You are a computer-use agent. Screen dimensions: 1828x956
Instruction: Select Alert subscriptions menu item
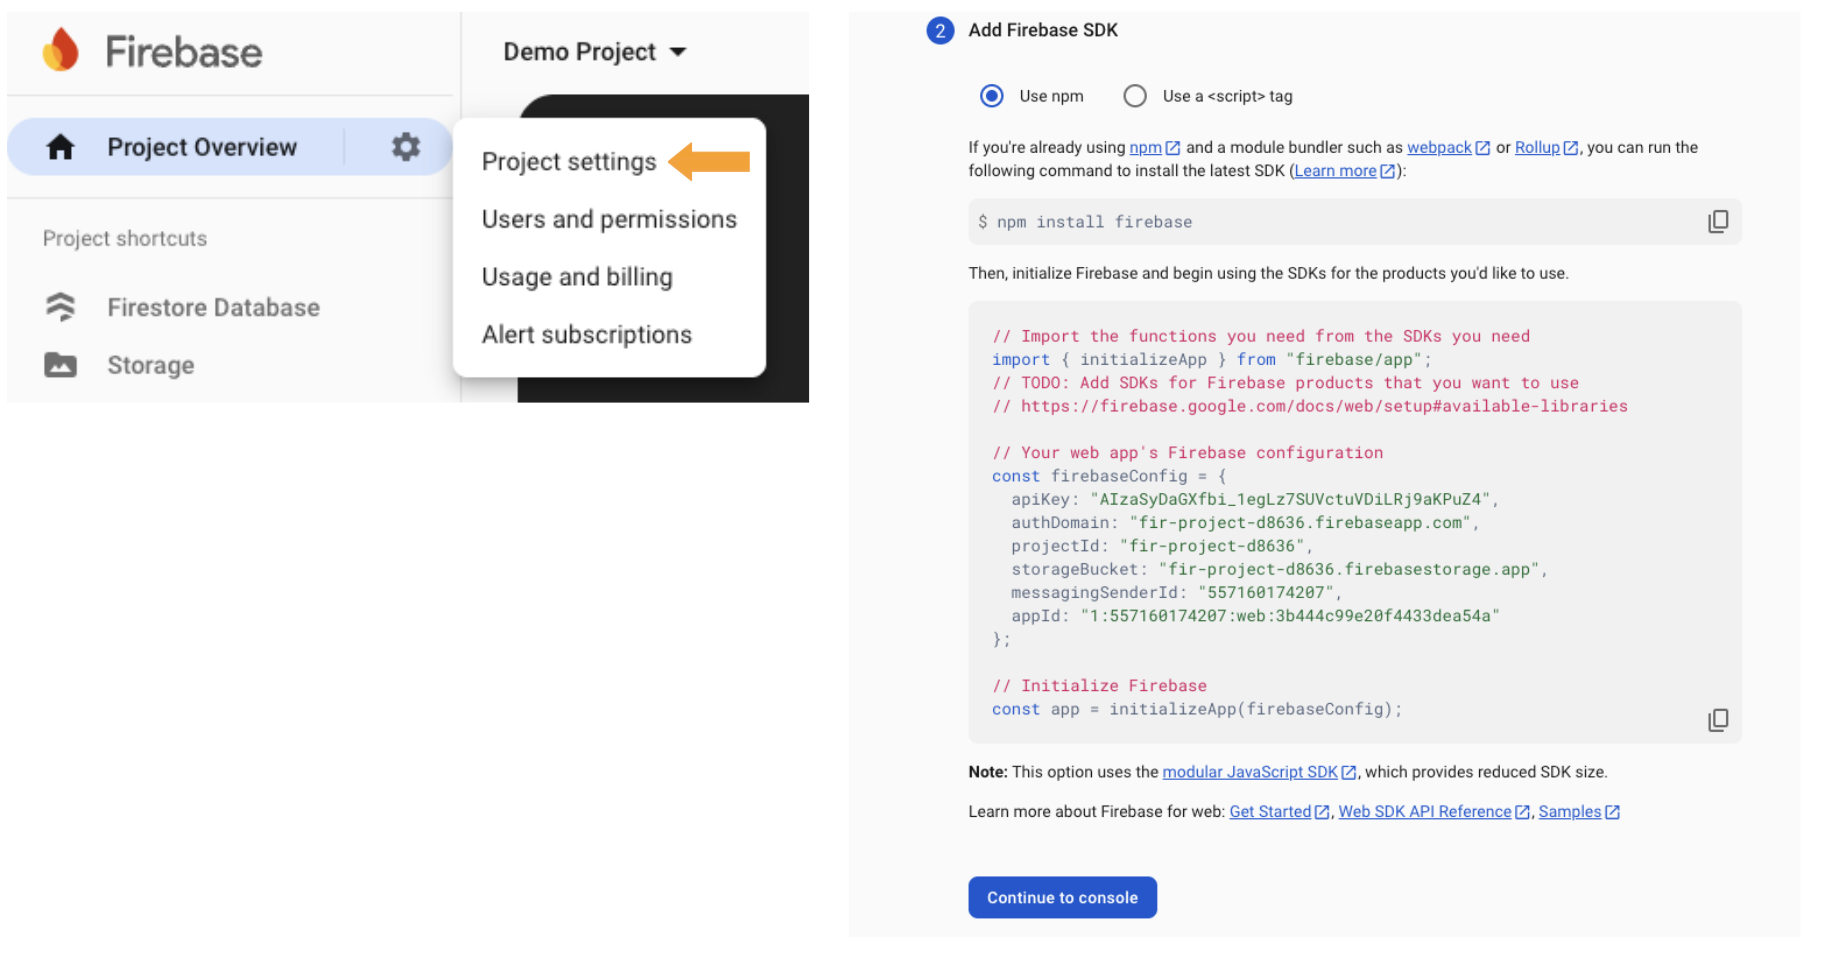click(x=587, y=334)
